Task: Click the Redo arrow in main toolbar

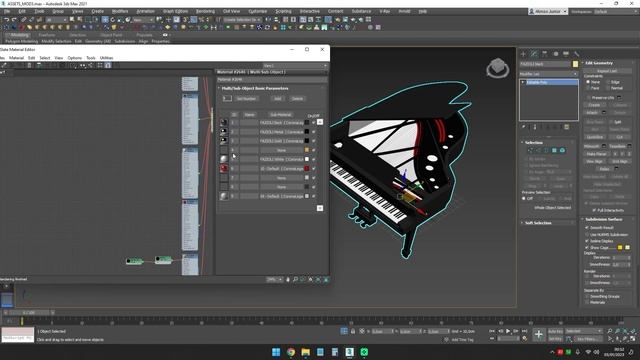Action: pyautogui.click(x=14, y=20)
